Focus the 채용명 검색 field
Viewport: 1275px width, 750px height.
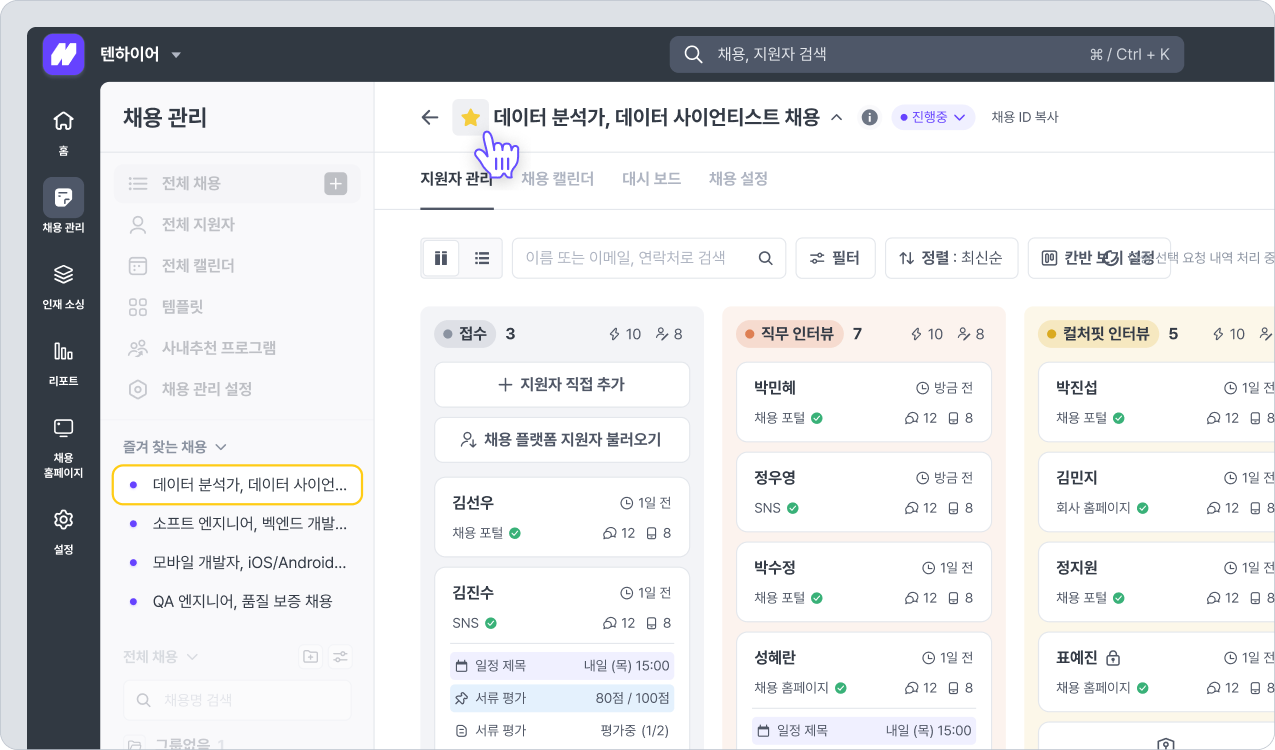point(237,700)
